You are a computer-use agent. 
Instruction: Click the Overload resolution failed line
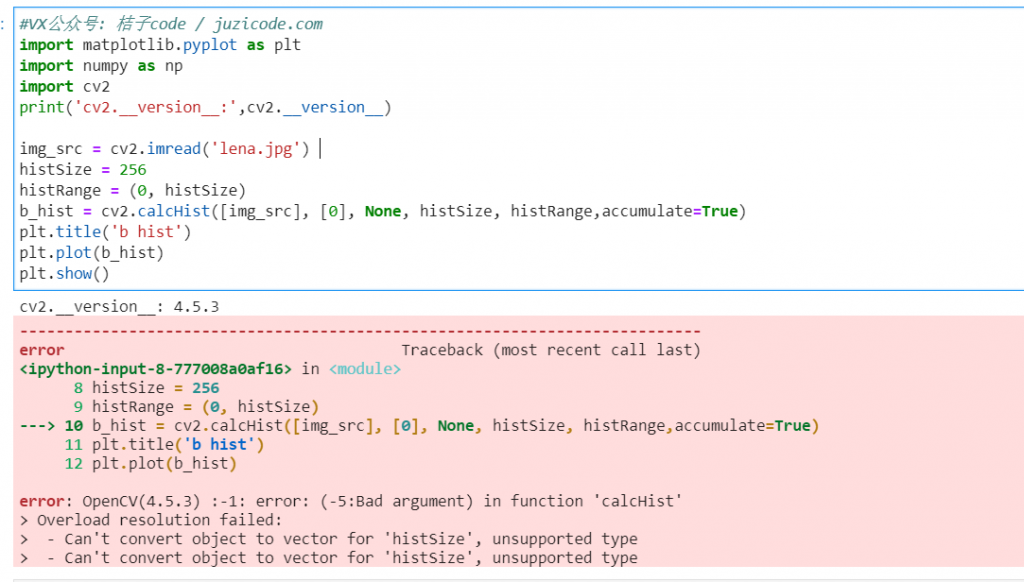click(150, 520)
